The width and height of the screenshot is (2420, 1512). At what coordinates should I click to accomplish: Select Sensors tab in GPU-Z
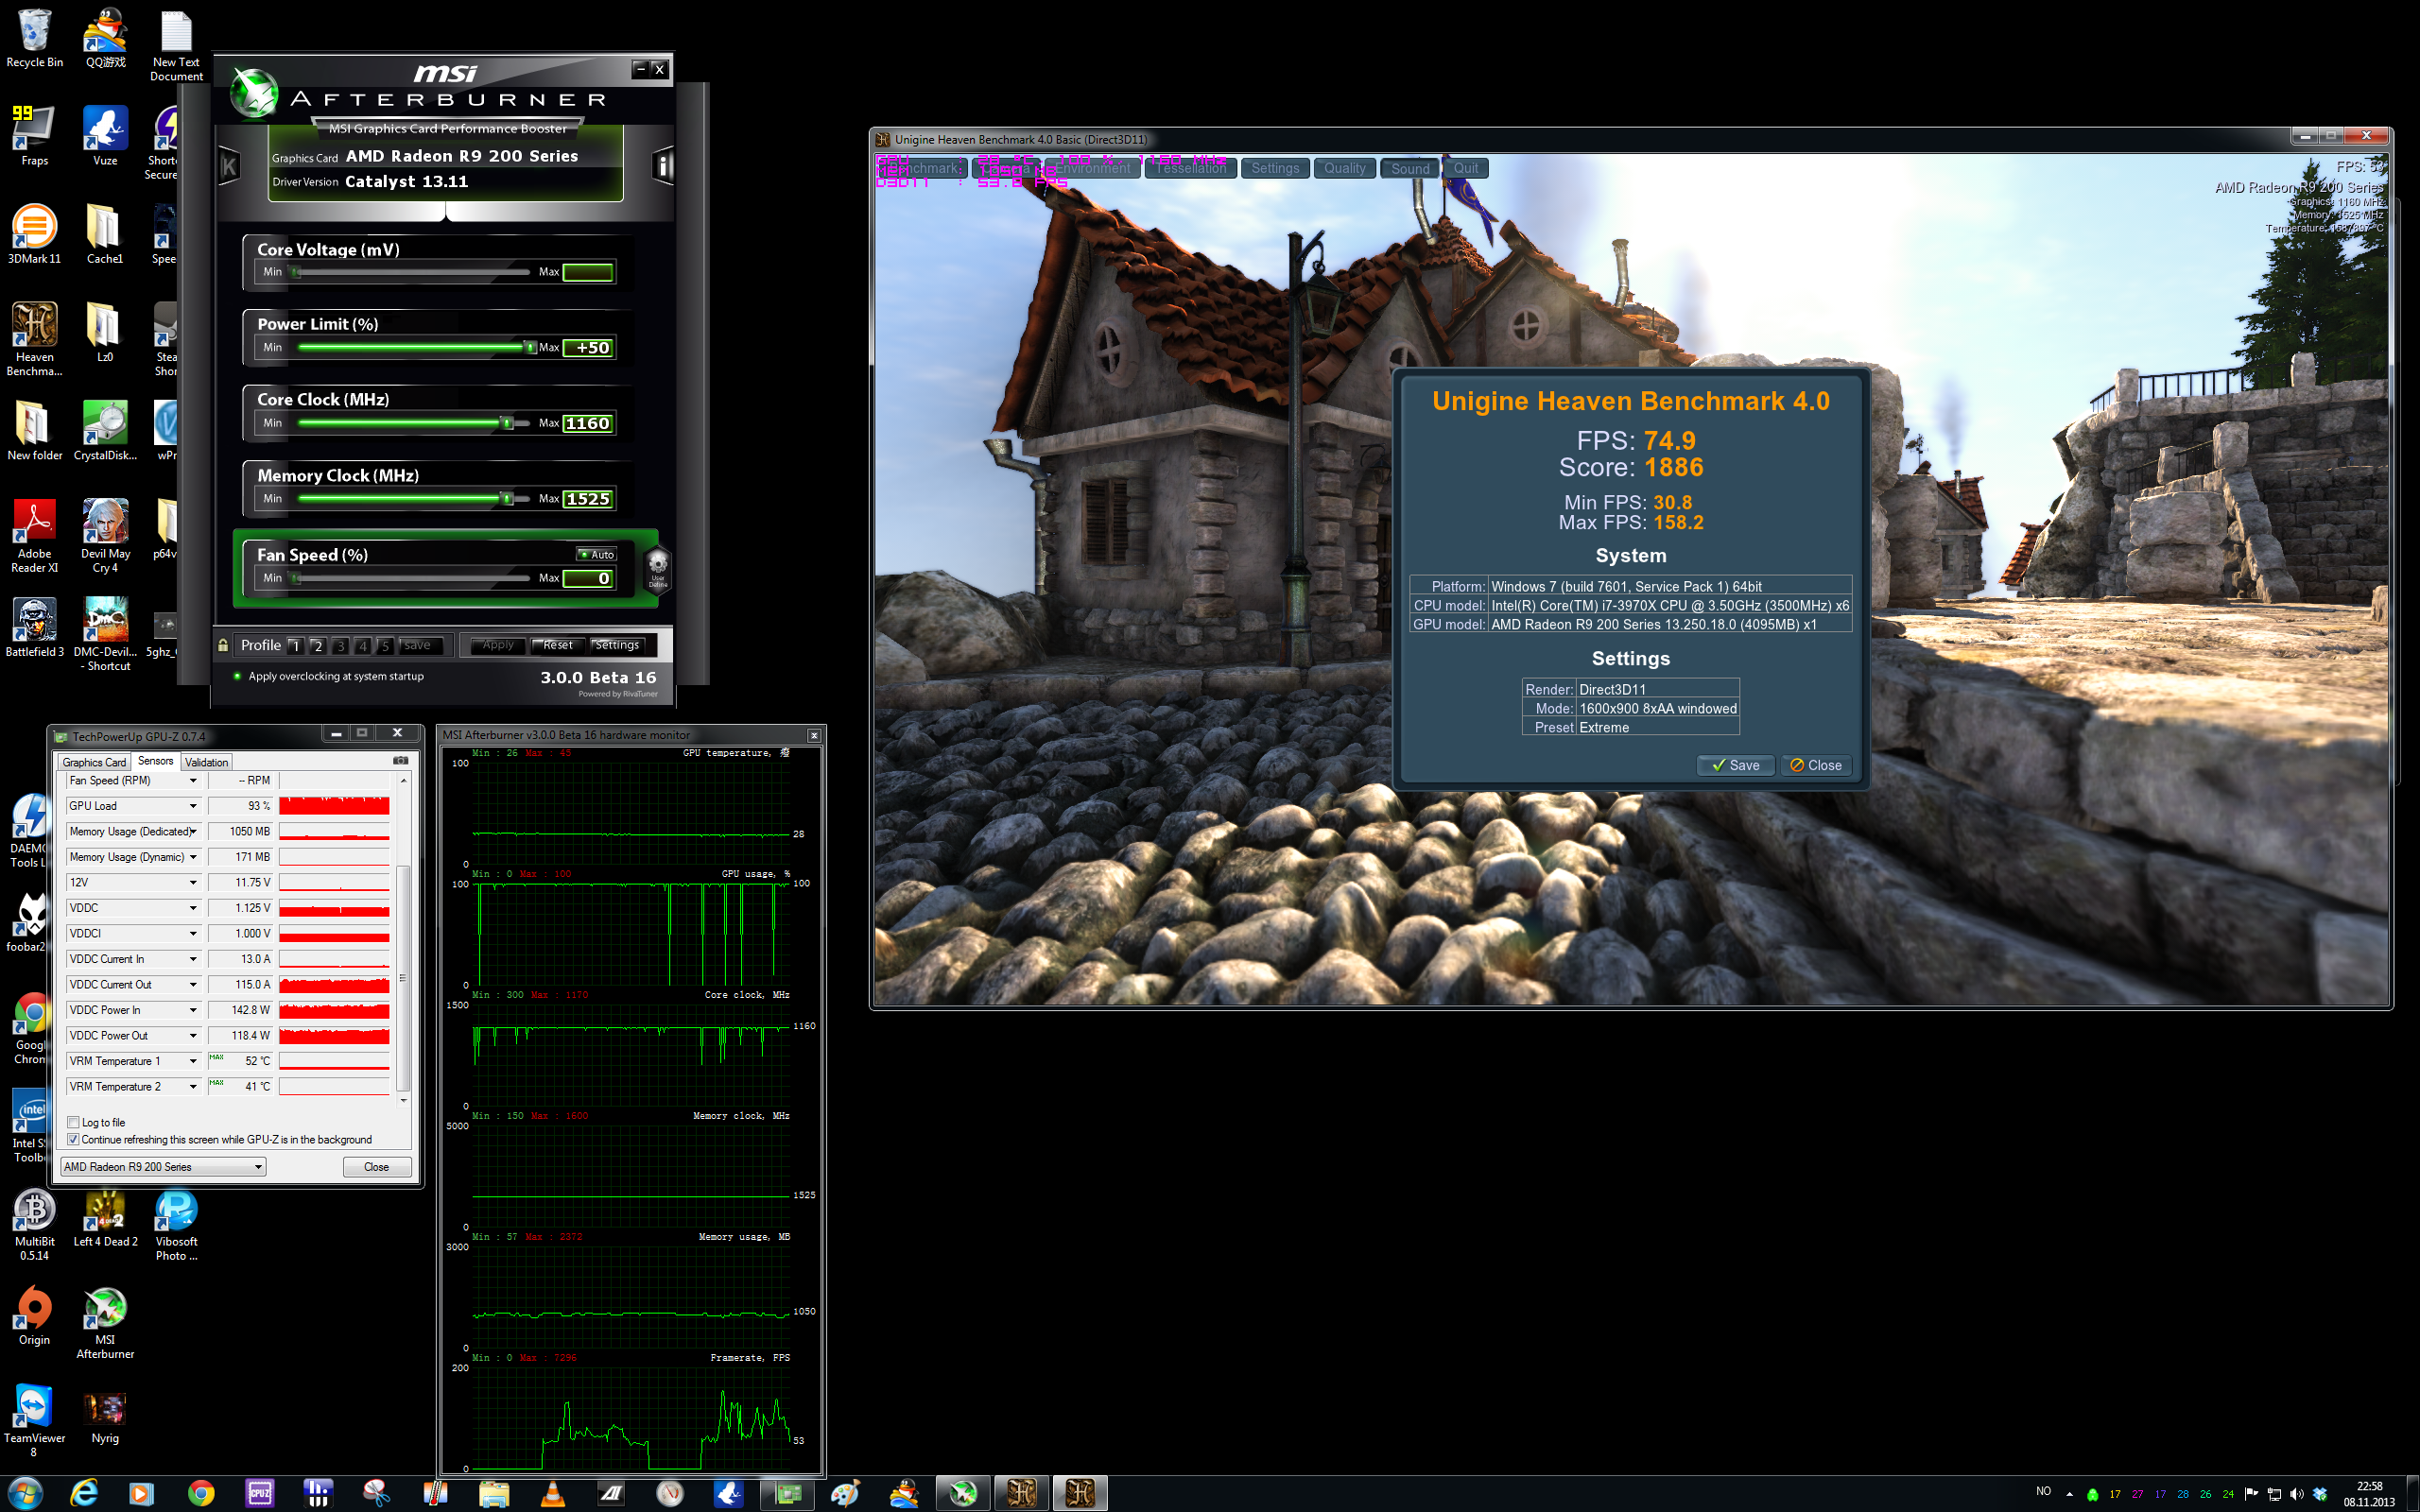tap(155, 761)
